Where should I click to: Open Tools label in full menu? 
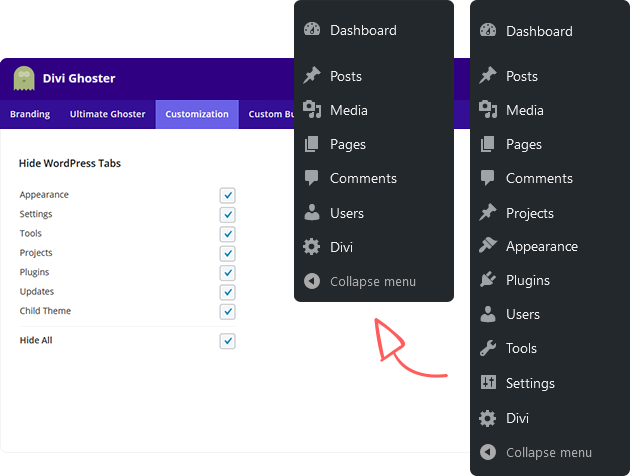click(x=521, y=348)
